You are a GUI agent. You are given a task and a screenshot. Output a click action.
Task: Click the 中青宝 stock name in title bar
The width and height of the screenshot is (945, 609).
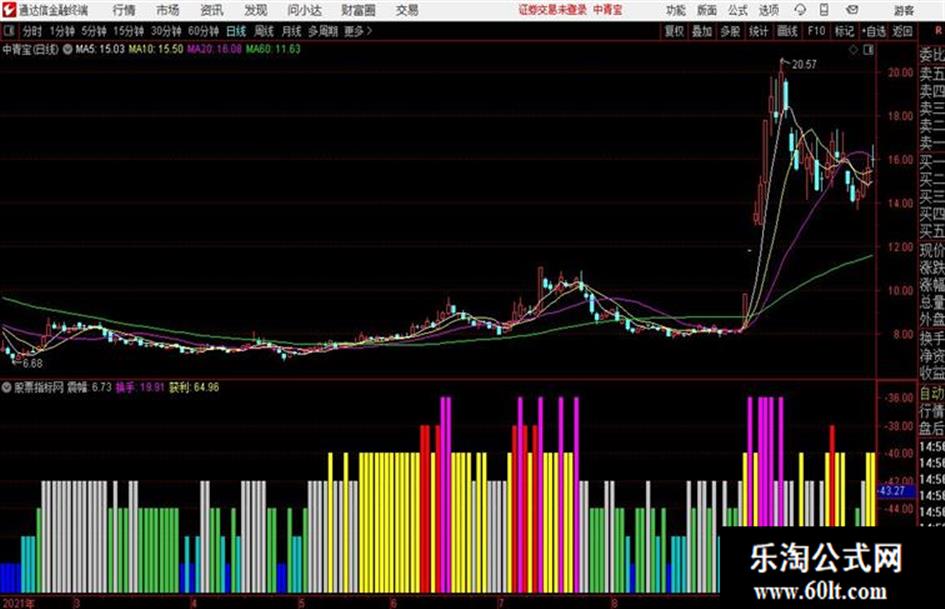608,10
